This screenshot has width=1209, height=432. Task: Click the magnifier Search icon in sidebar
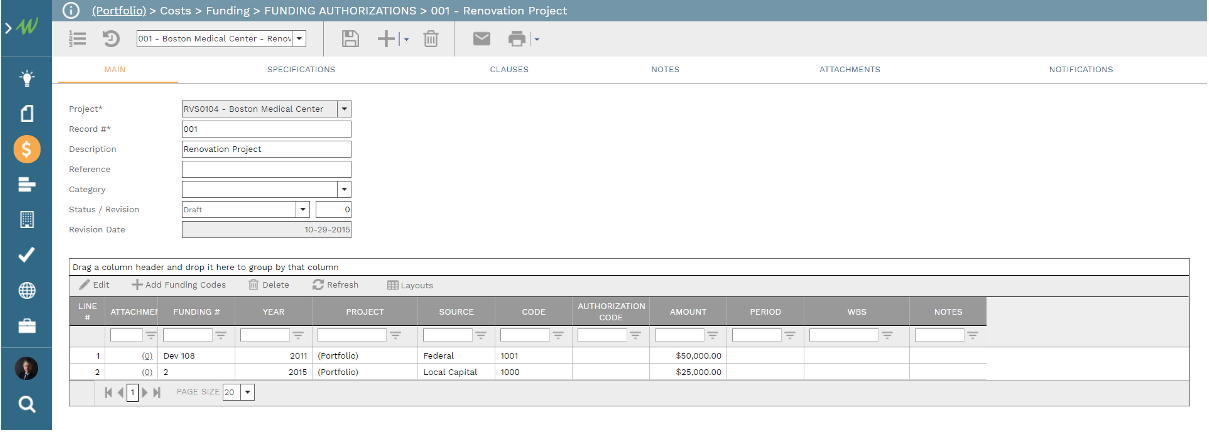[x=27, y=404]
